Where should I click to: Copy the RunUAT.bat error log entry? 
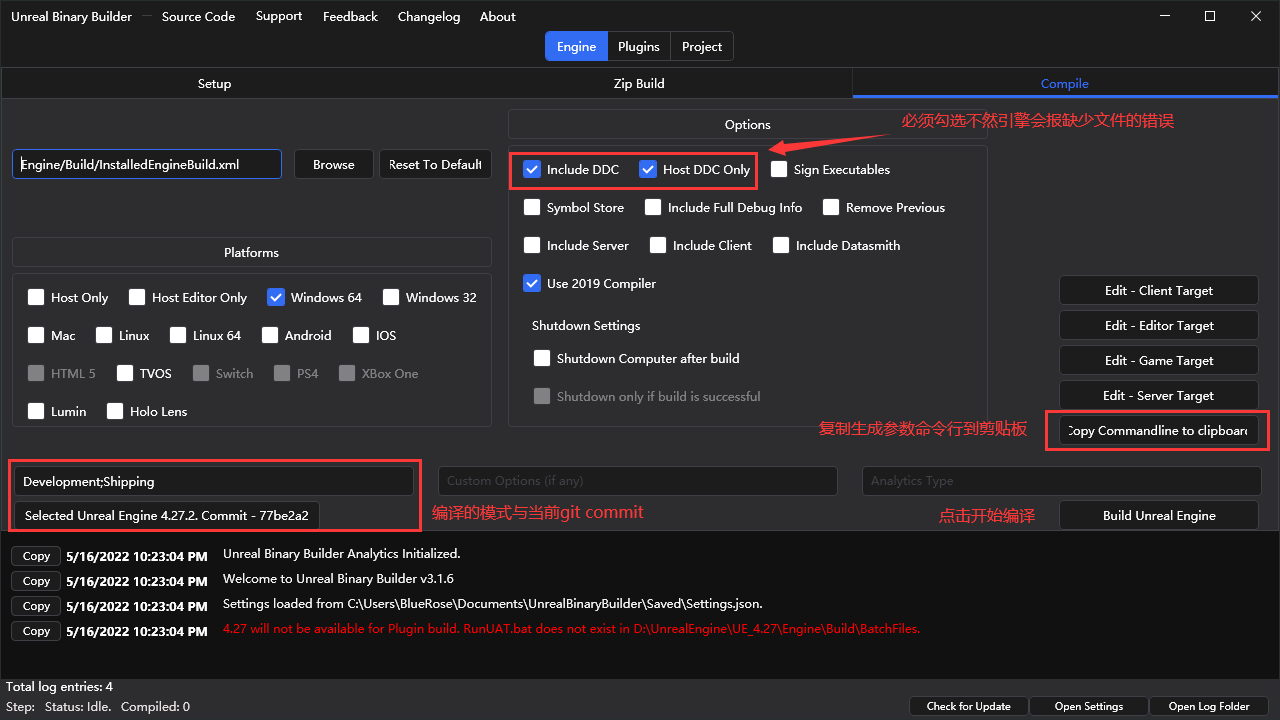[36, 631]
